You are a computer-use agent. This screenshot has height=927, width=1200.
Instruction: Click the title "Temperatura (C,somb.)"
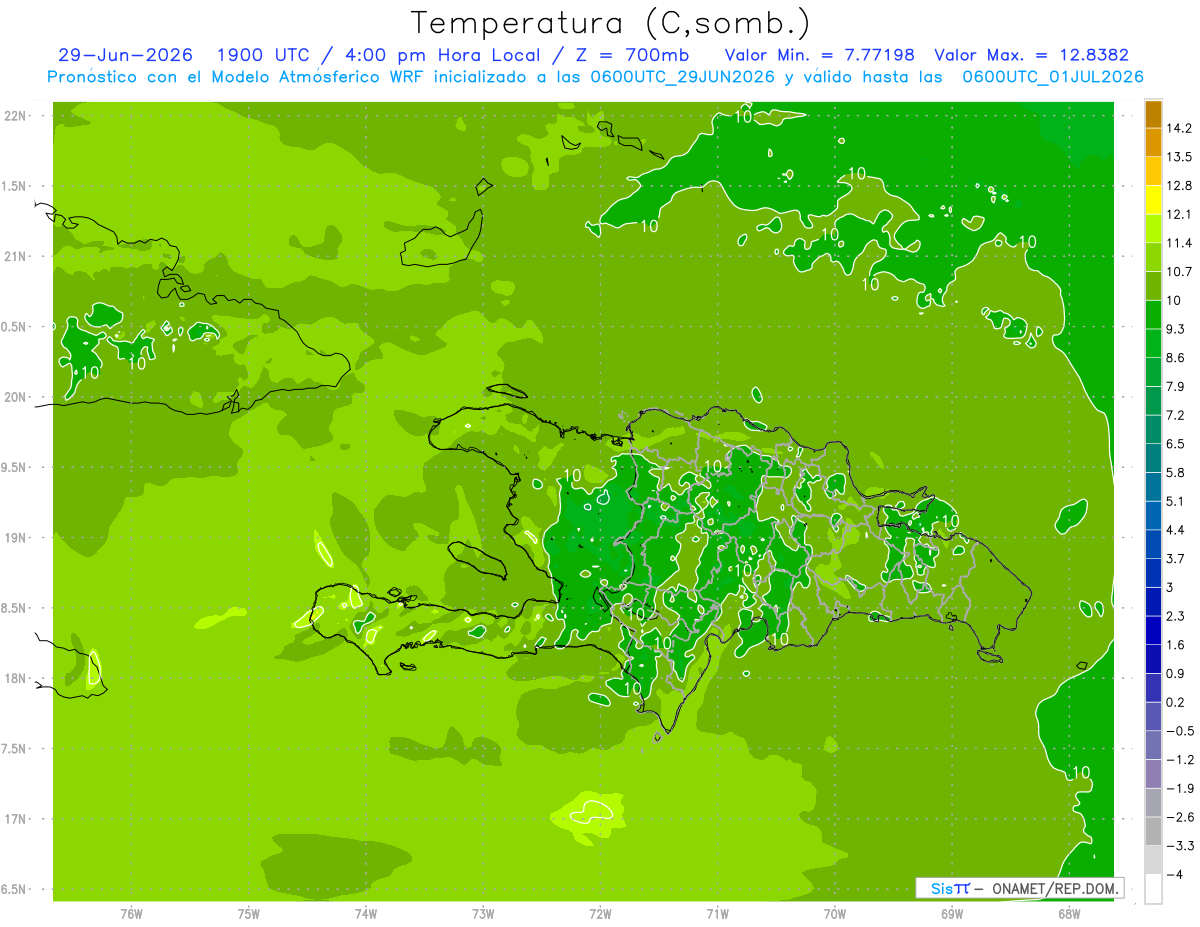click(610, 22)
